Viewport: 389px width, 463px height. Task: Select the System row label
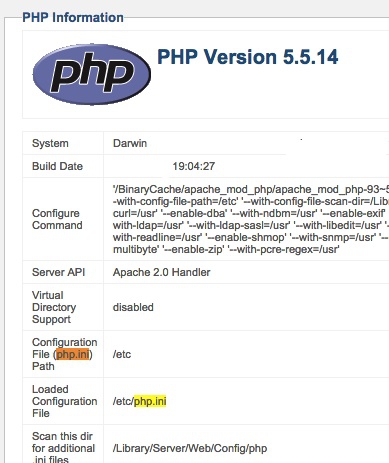(x=50, y=143)
